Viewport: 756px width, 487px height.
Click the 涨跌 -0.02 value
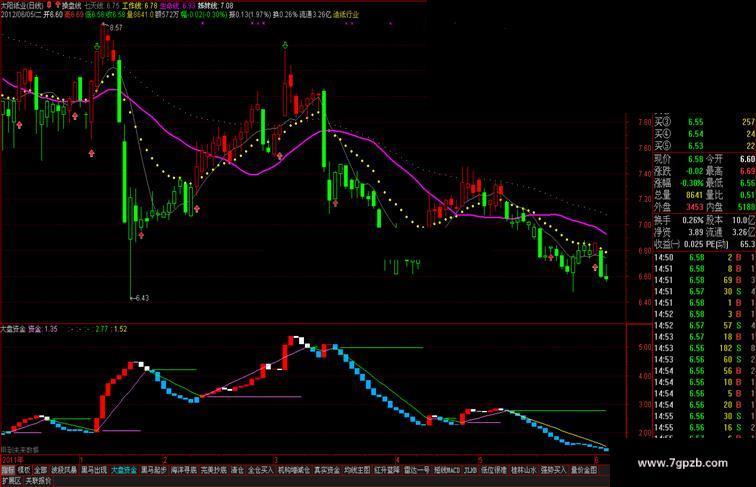694,171
